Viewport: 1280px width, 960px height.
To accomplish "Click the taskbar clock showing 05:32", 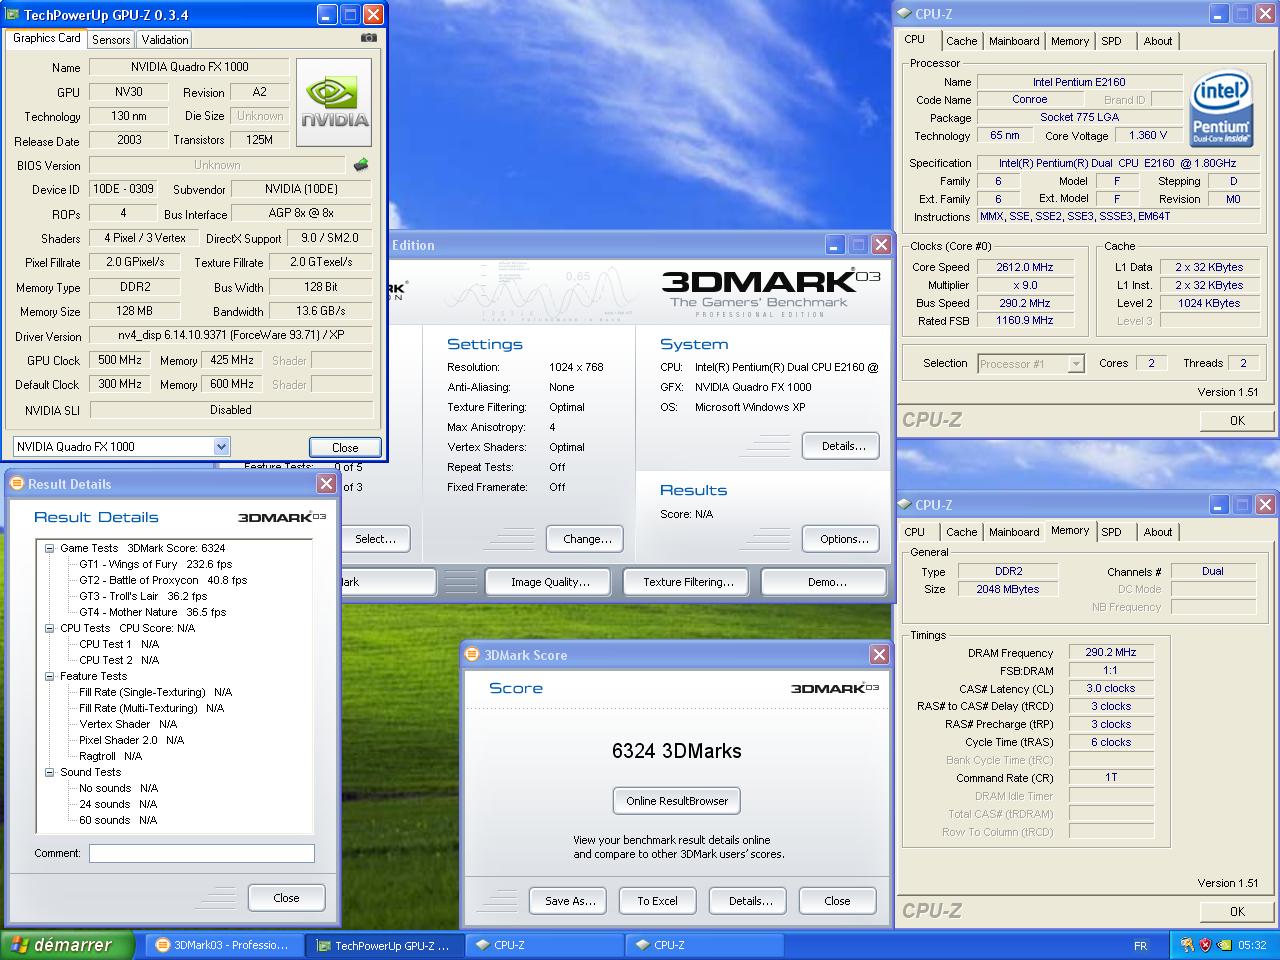I will point(1252,945).
